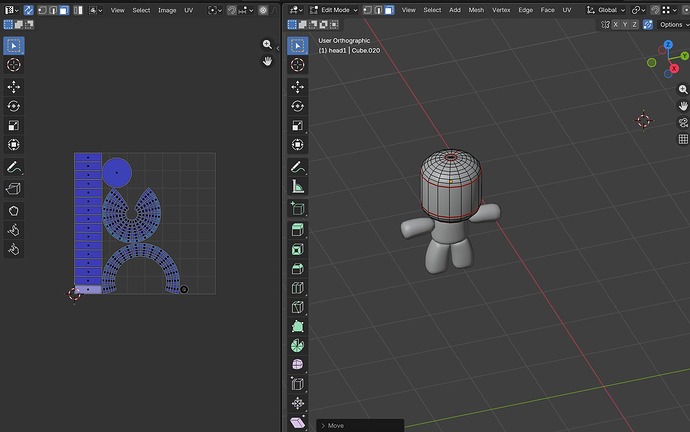
Task: Enable face select mode in UV editor
Action: click(64, 10)
